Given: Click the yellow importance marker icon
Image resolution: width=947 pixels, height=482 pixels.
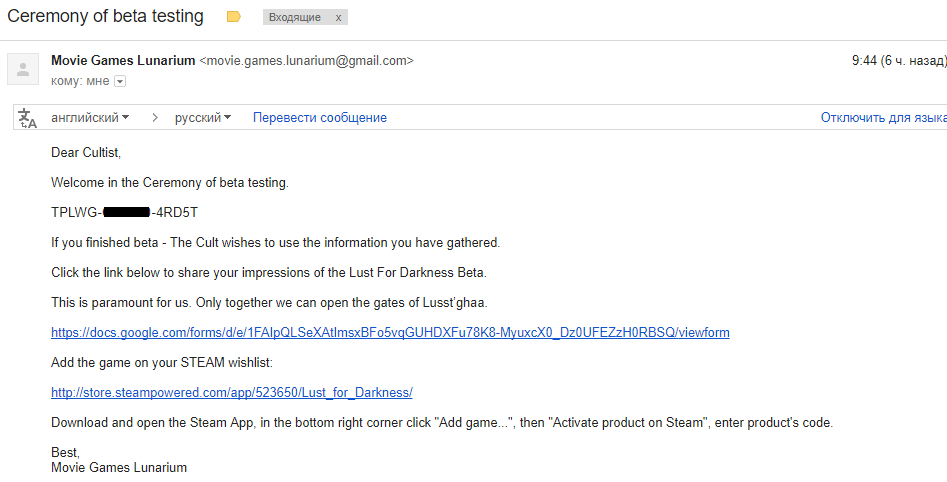Looking at the screenshot, I should [x=234, y=17].
